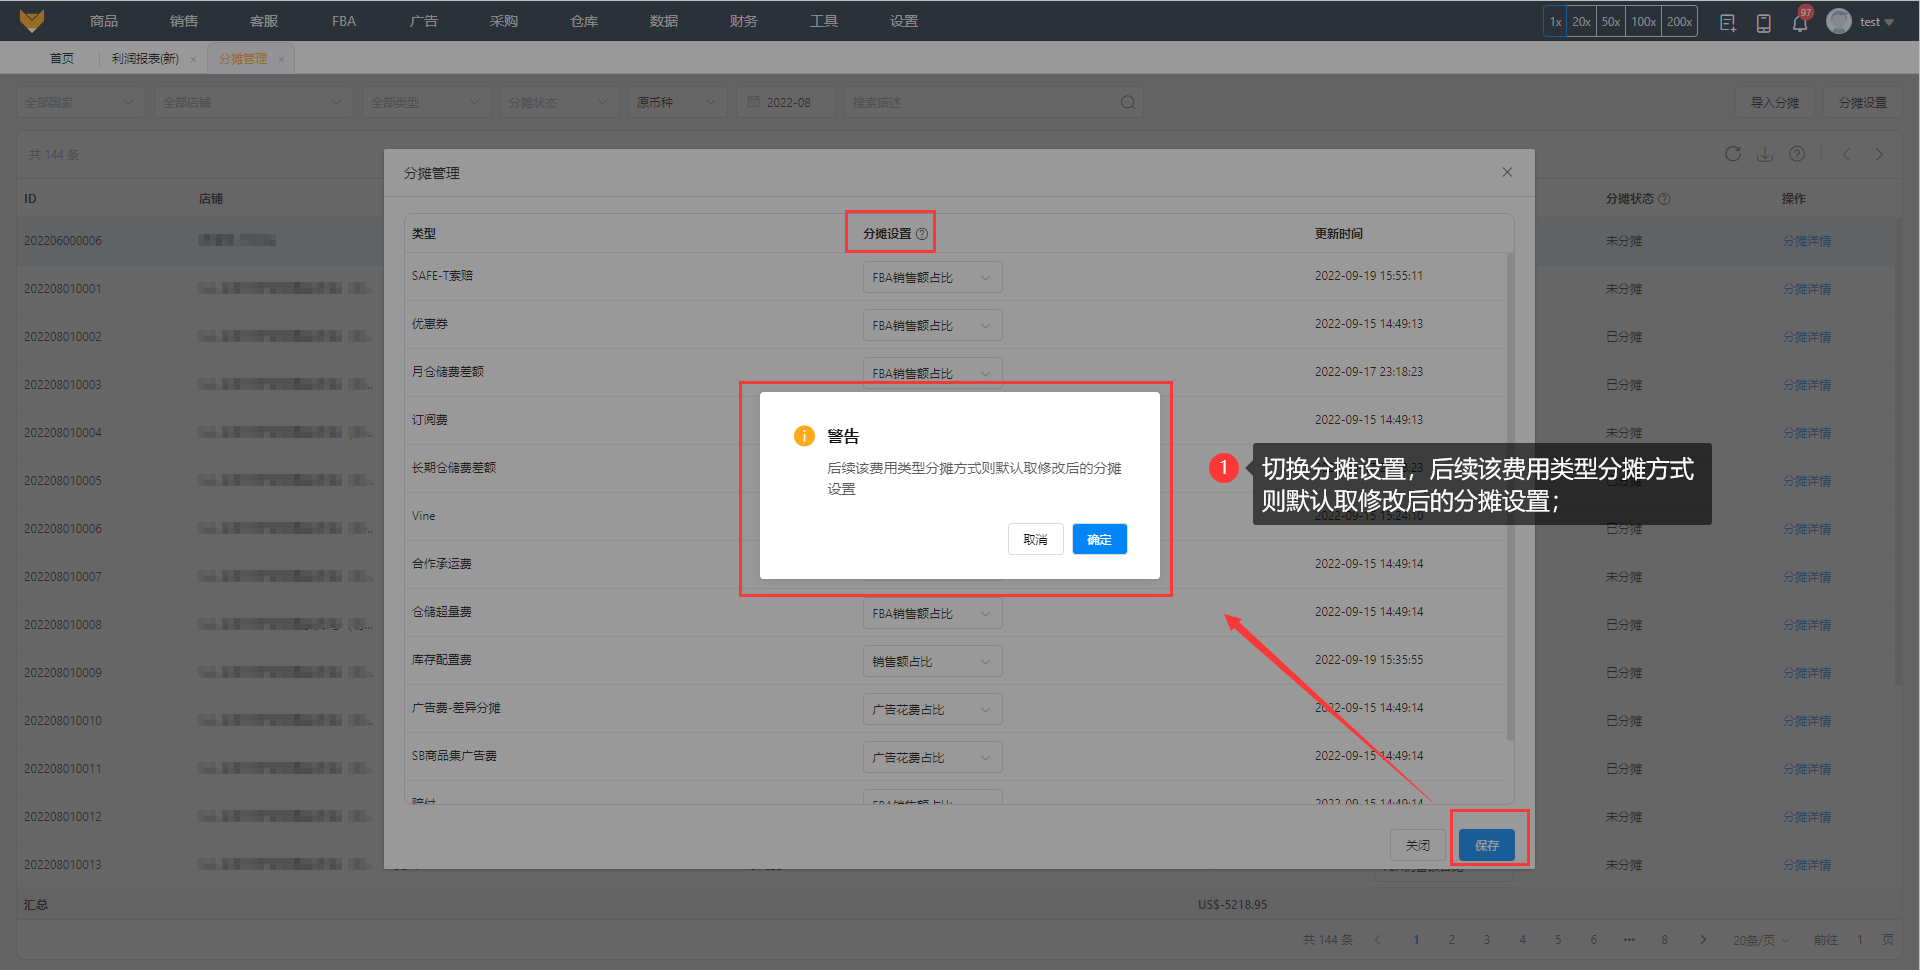This screenshot has height=970, width=1920.
Task: Open allocation dropdown for SAFE-T索赔 row
Action: tap(932, 277)
